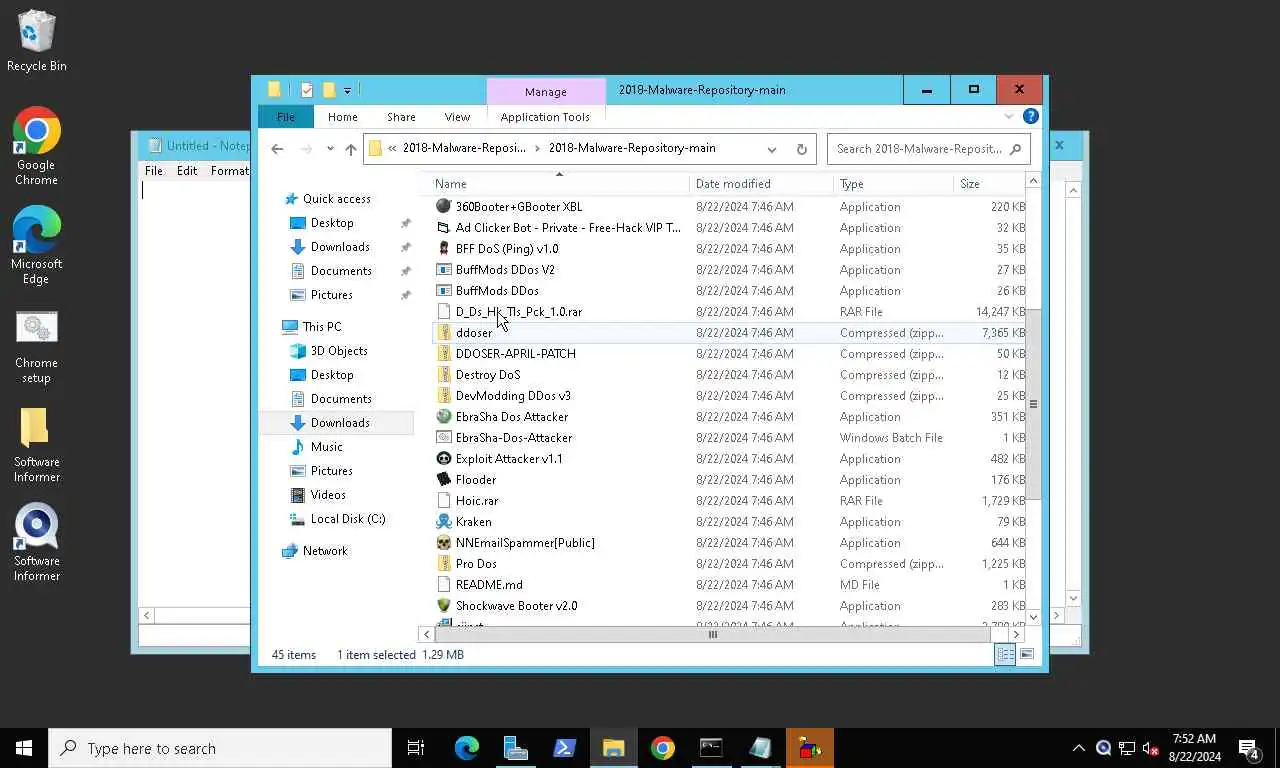Open the Home ribbon tab
This screenshot has width=1280, height=768.
(x=342, y=116)
